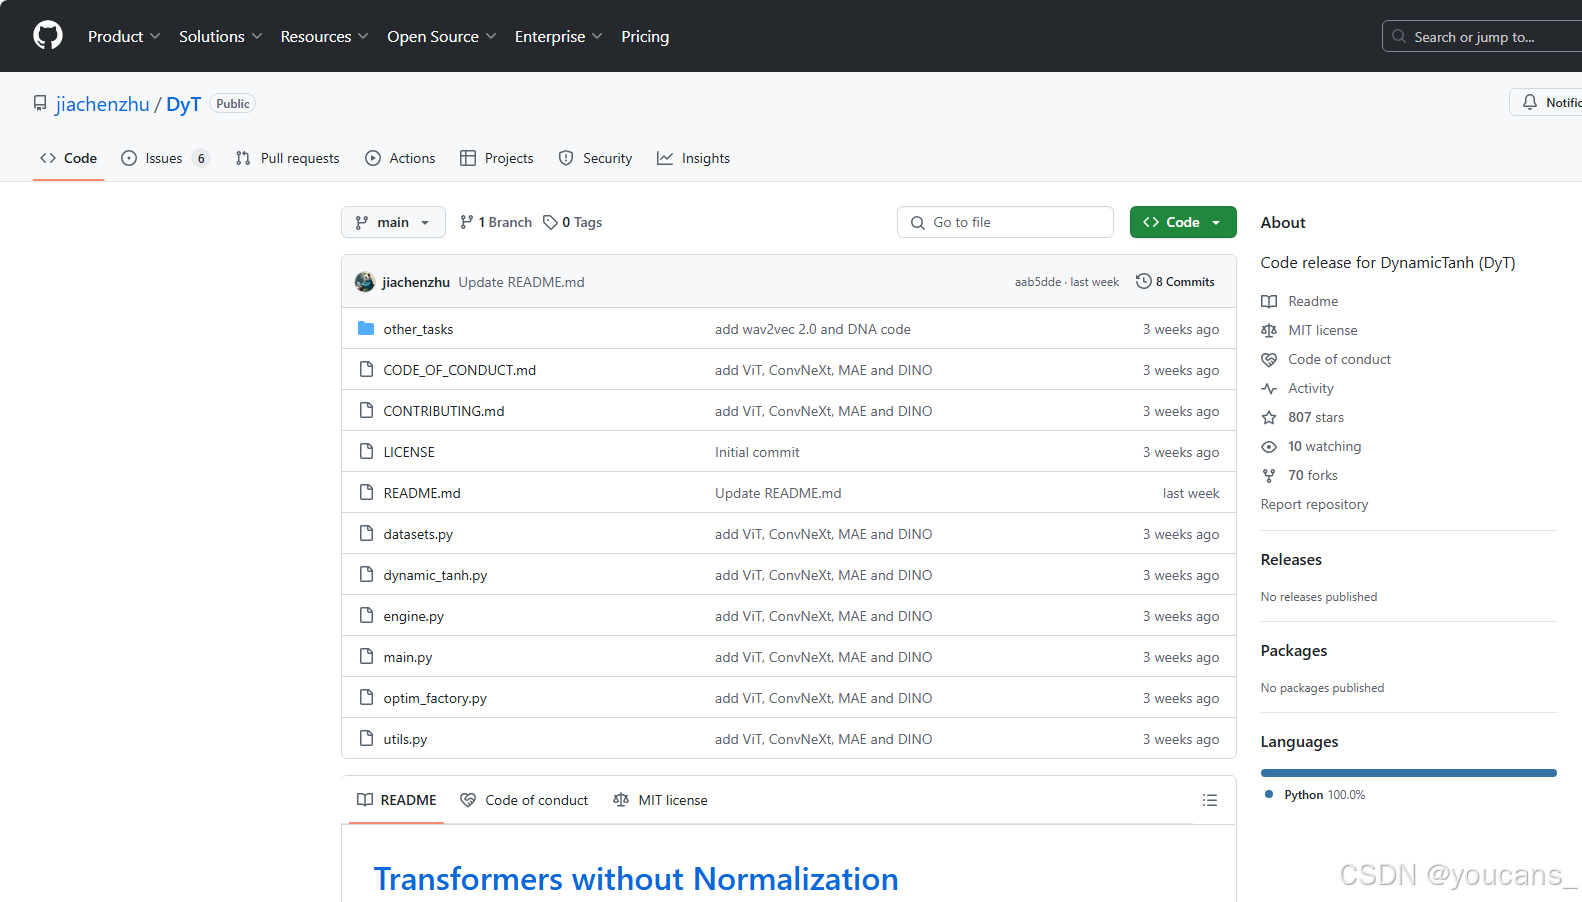The height and width of the screenshot is (902, 1582).
Task: Click jiachenzhu's avatar in commit row
Action: pos(365,282)
